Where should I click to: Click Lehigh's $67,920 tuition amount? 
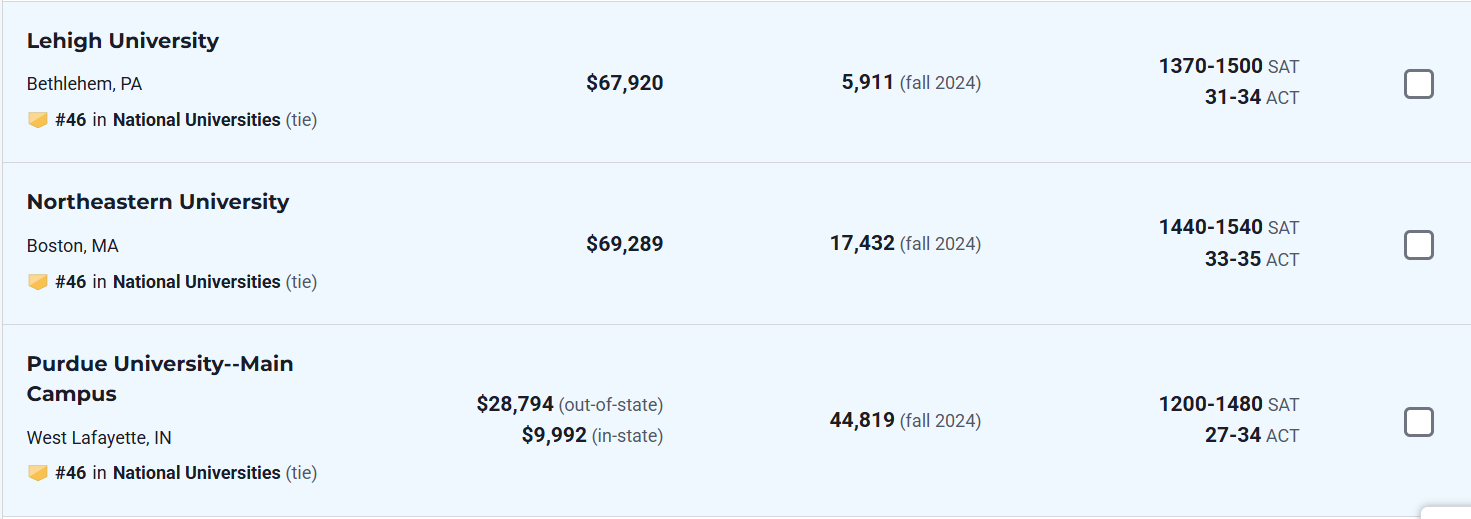point(624,83)
